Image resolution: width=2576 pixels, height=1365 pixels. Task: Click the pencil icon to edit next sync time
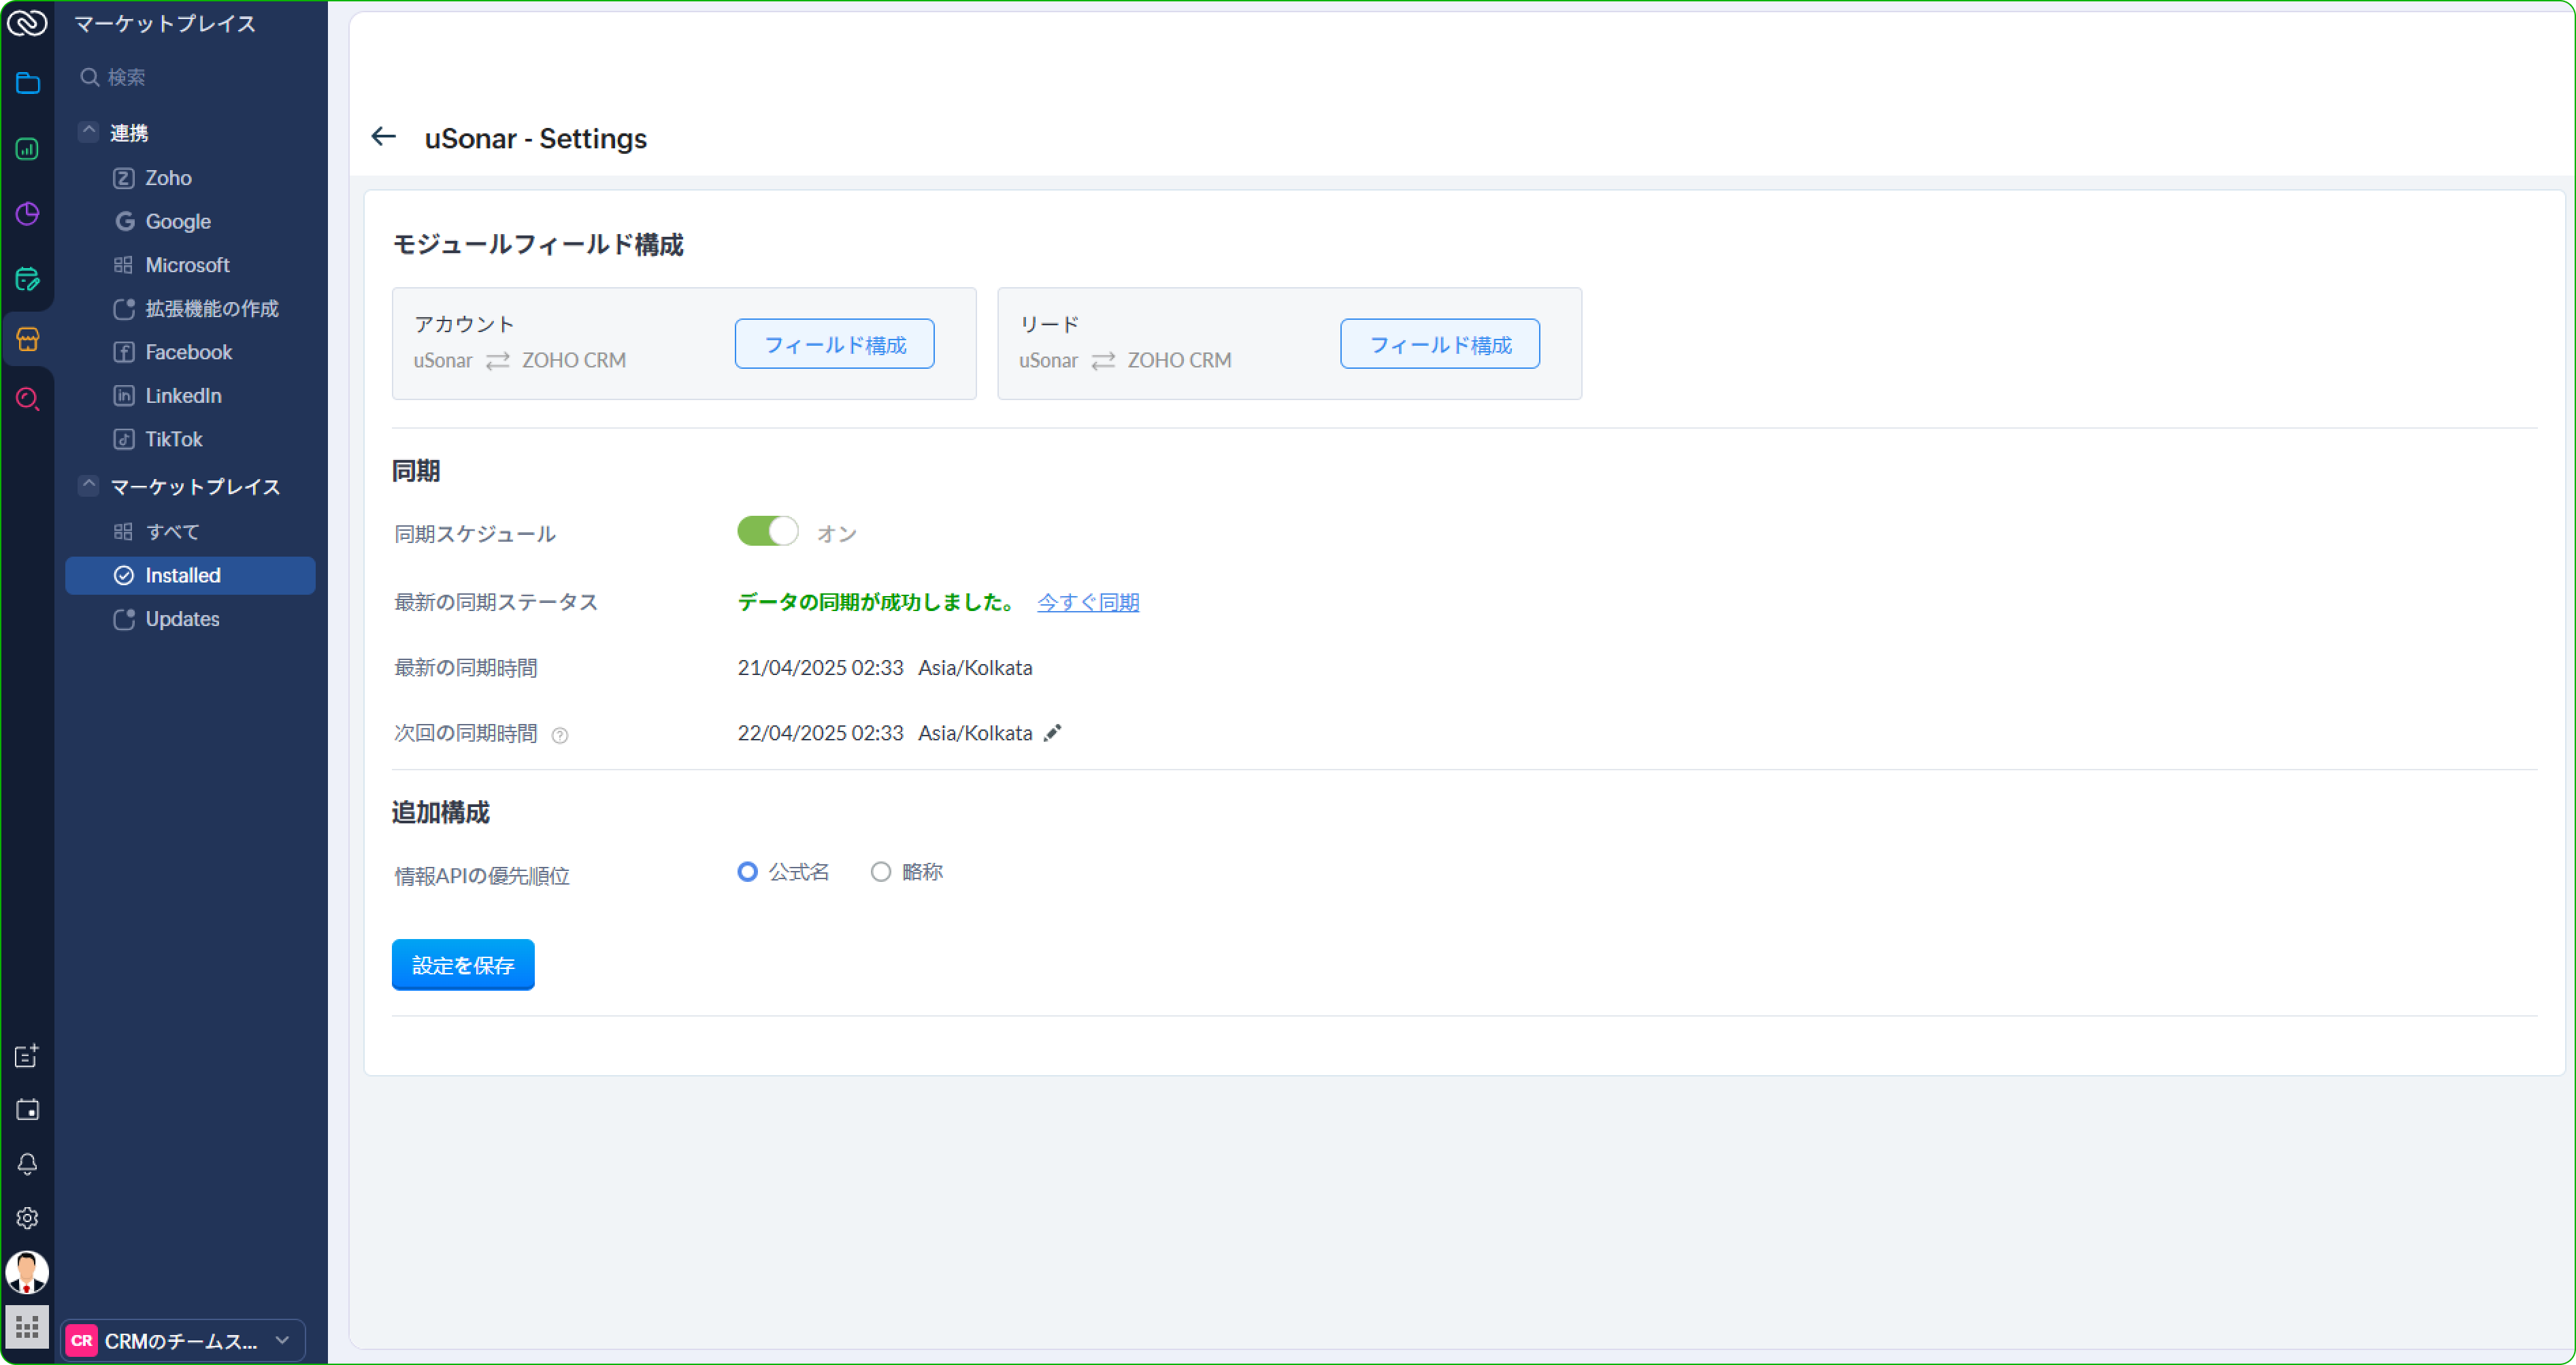point(1052,733)
